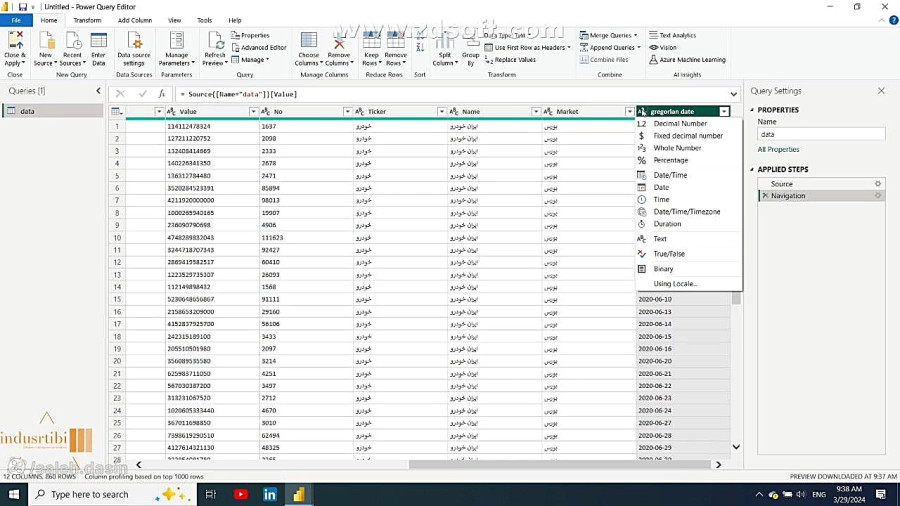Open the Windows Start menu

[14, 494]
